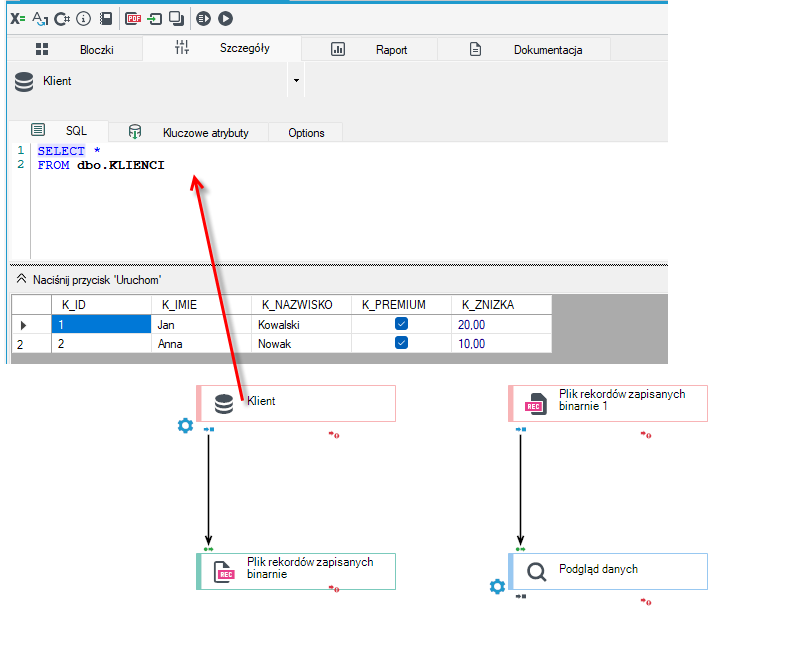Viewport: 799px width, 660px height.
Task: Switch to the Szczegóły tab
Action: (x=222, y=48)
